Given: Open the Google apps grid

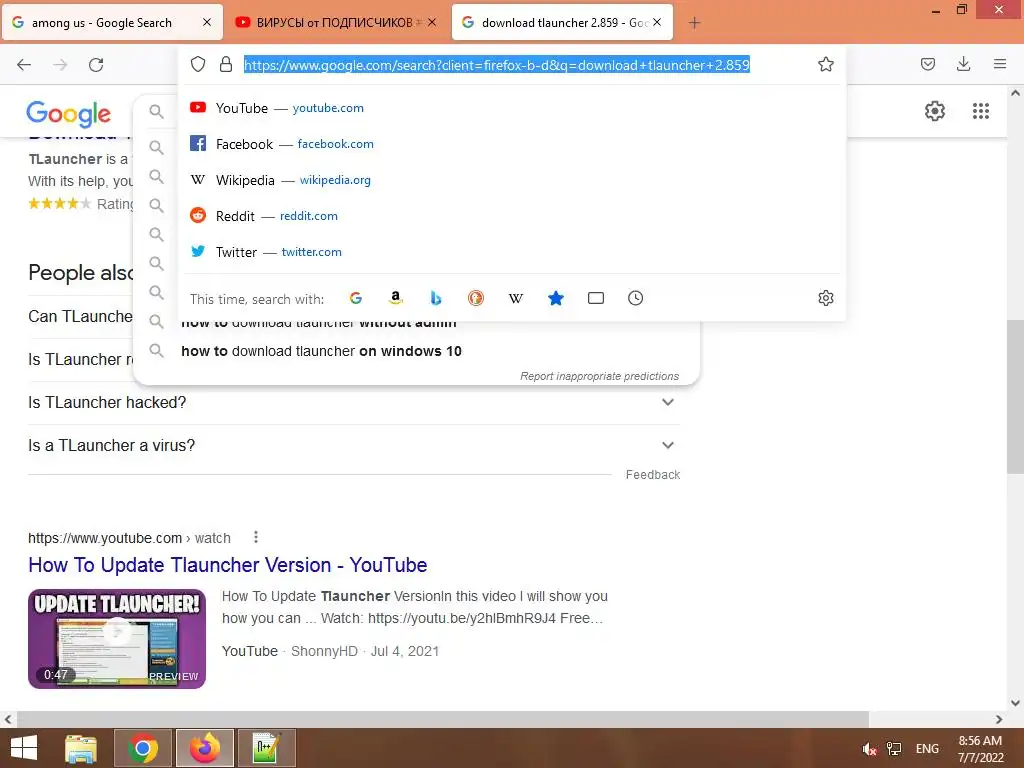Looking at the screenshot, I should [x=981, y=111].
